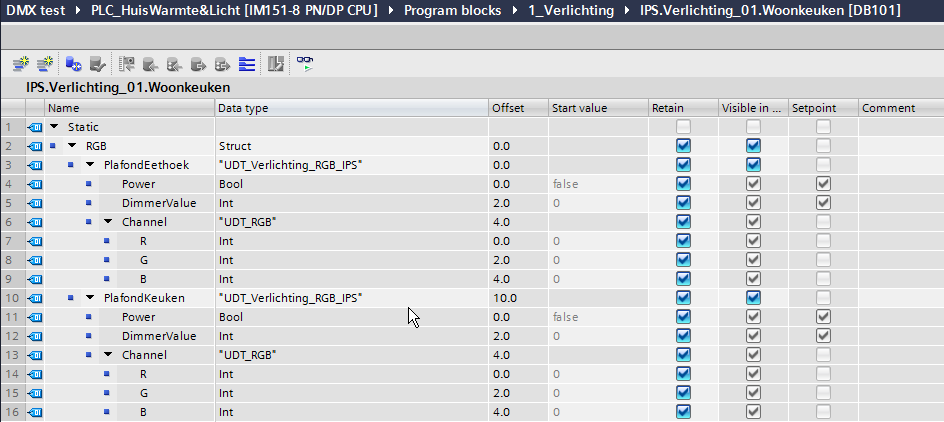Click Copy snapshots to start values icon
This screenshot has height=422, width=944.
(151, 63)
